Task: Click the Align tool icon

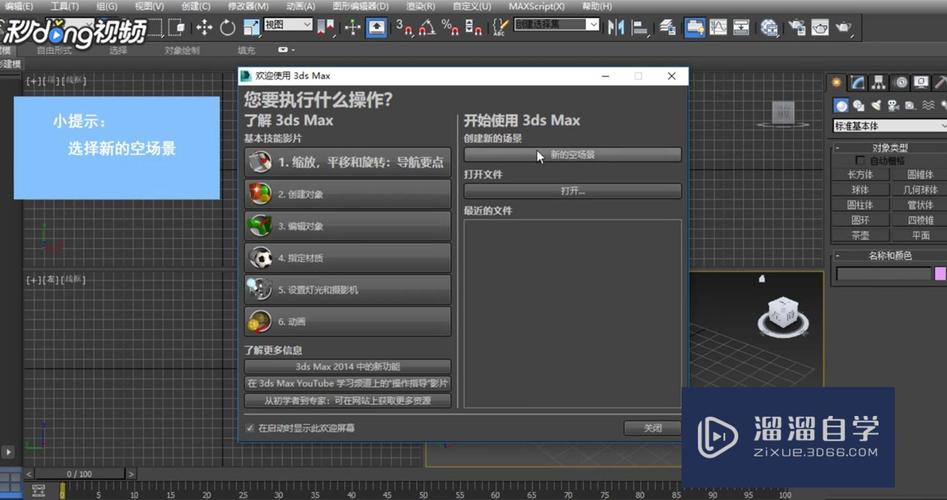Action: [639, 27]
